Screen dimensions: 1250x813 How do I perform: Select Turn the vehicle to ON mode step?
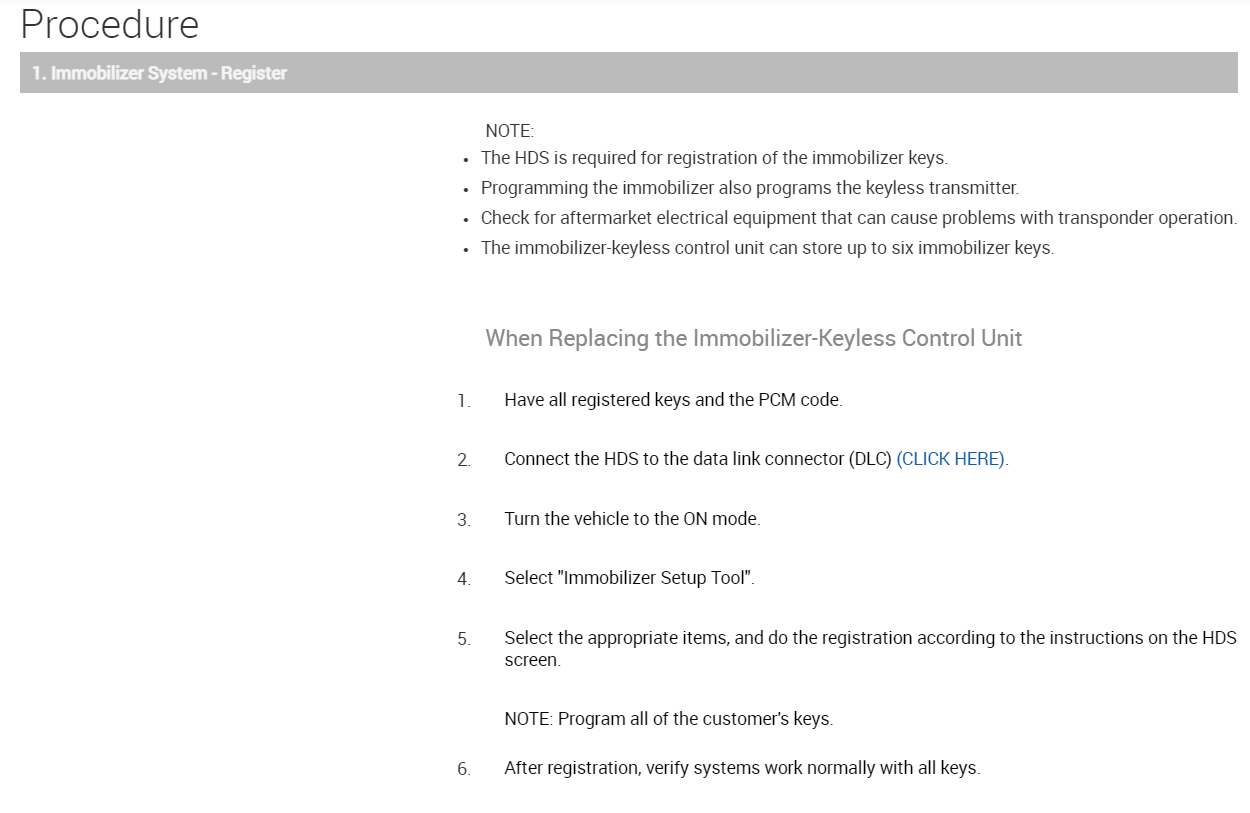click(x=632, y=519)
